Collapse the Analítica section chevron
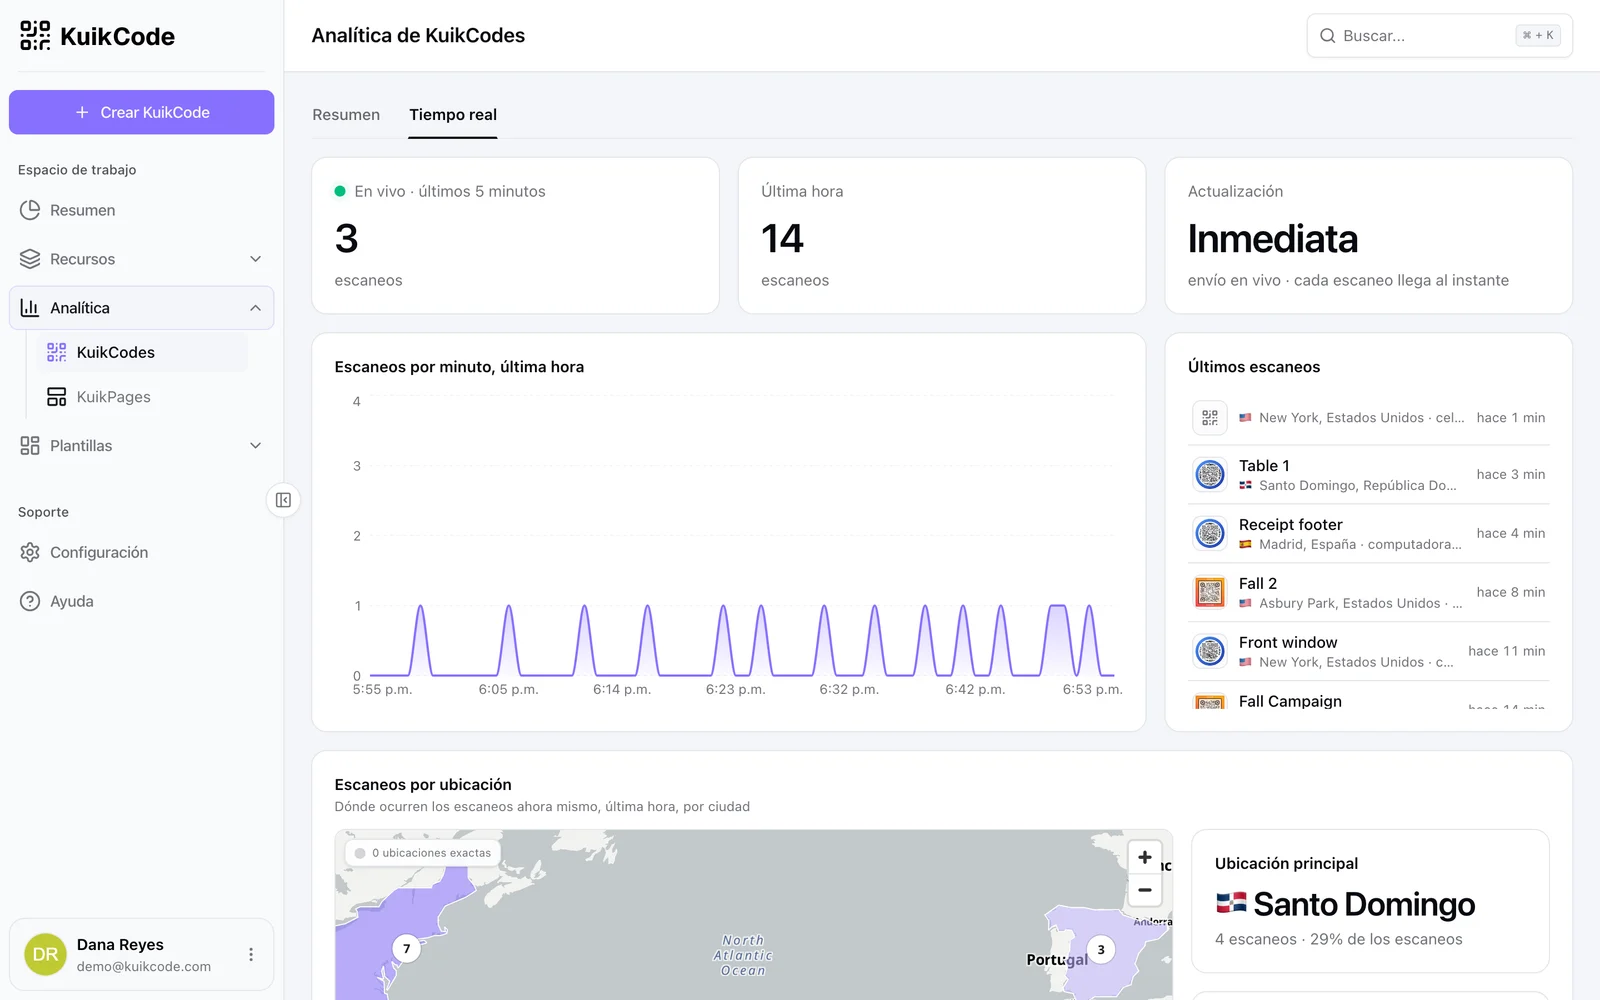 pos(255,308)
